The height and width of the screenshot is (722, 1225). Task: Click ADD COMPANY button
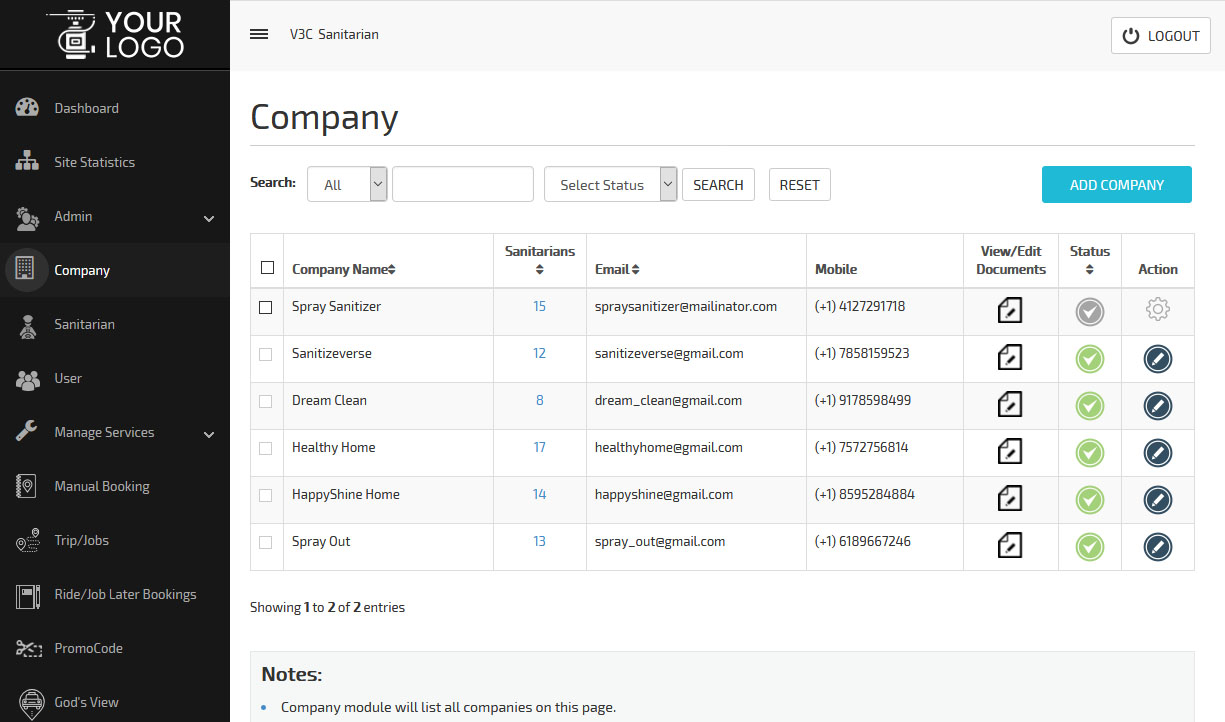(x=1117, y=184)
